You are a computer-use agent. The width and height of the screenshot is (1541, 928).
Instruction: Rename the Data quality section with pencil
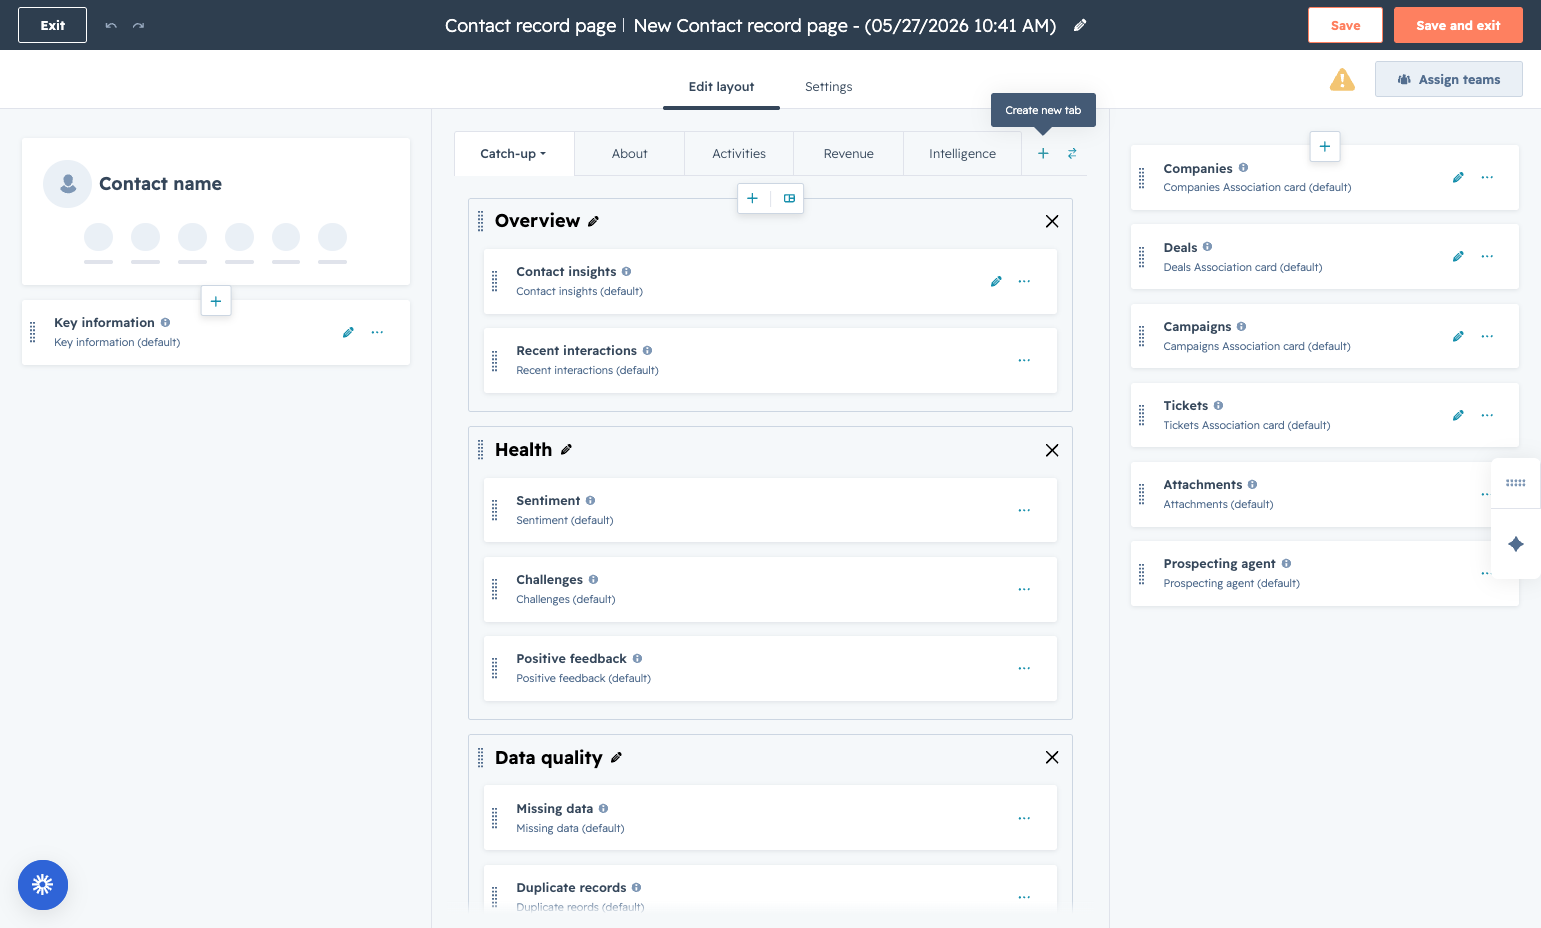click(x=616, y=758)
